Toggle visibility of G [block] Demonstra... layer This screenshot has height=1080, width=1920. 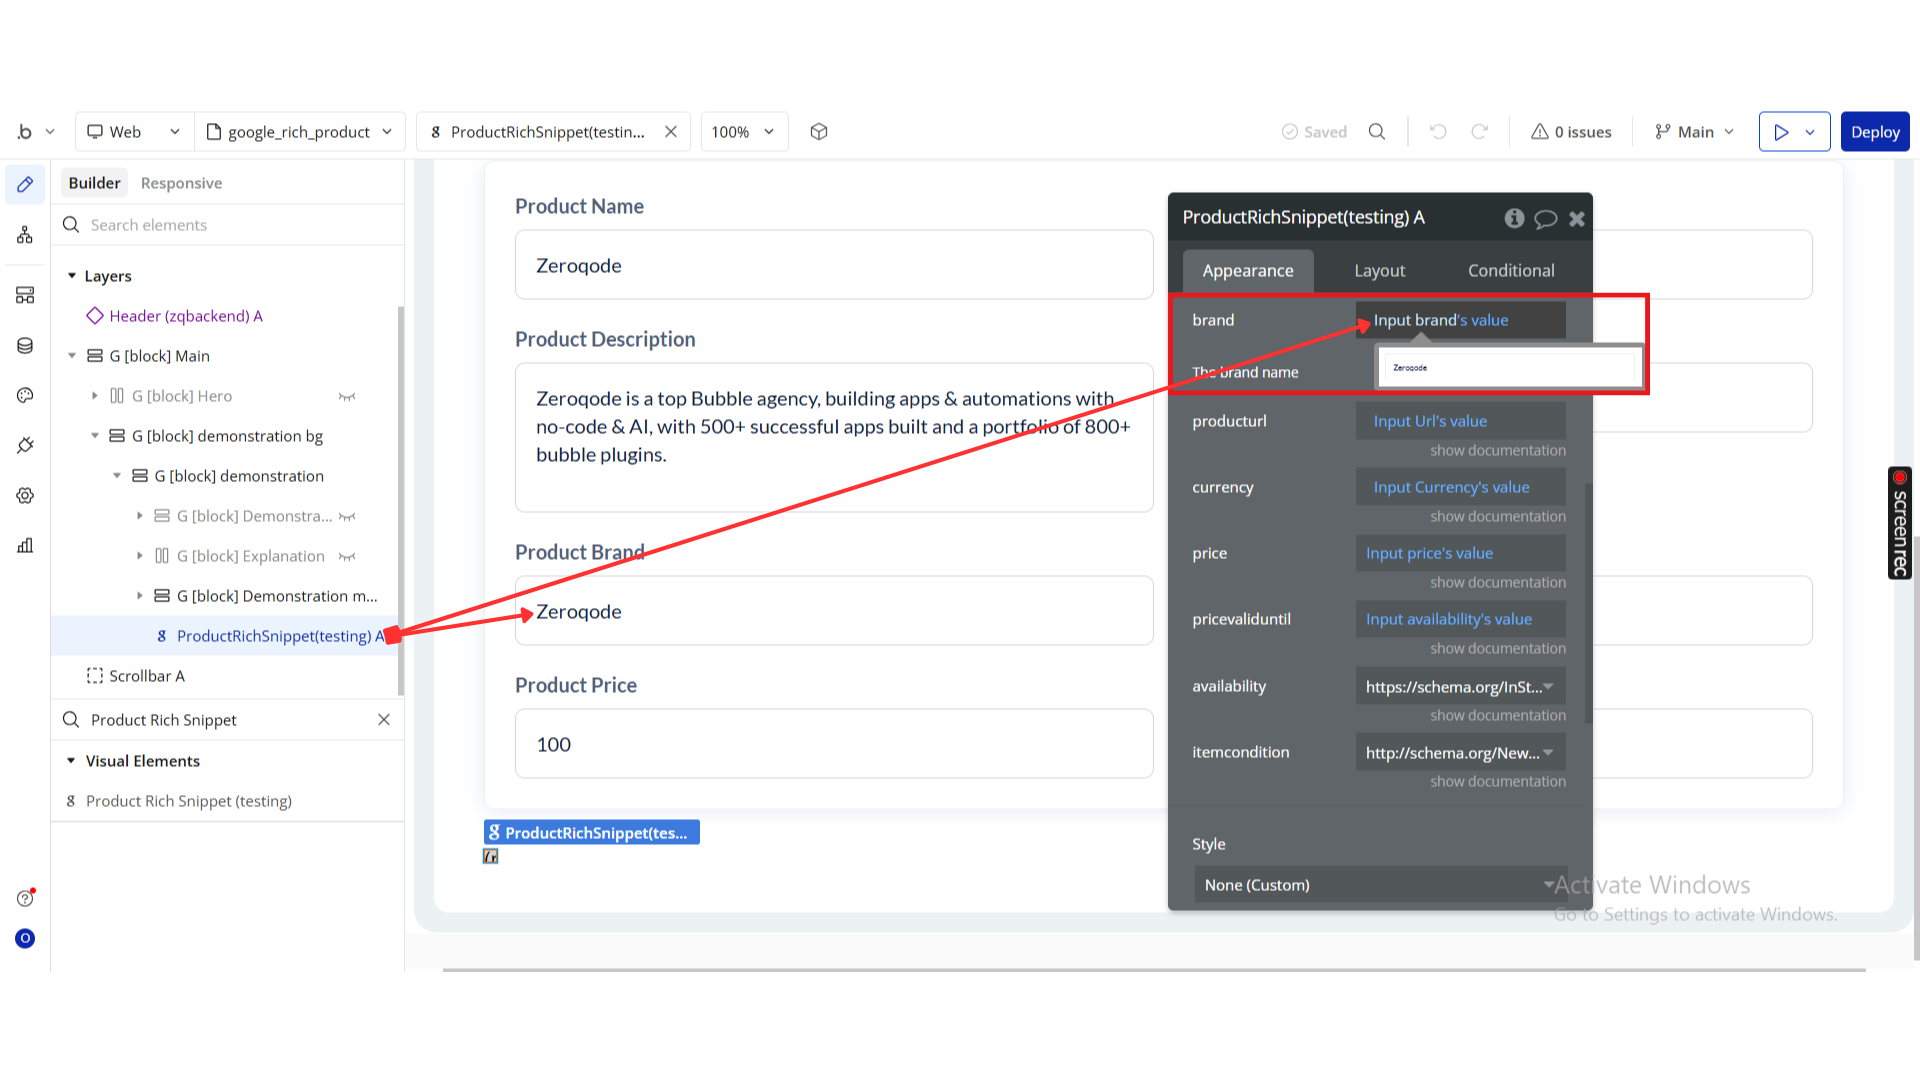347,517
